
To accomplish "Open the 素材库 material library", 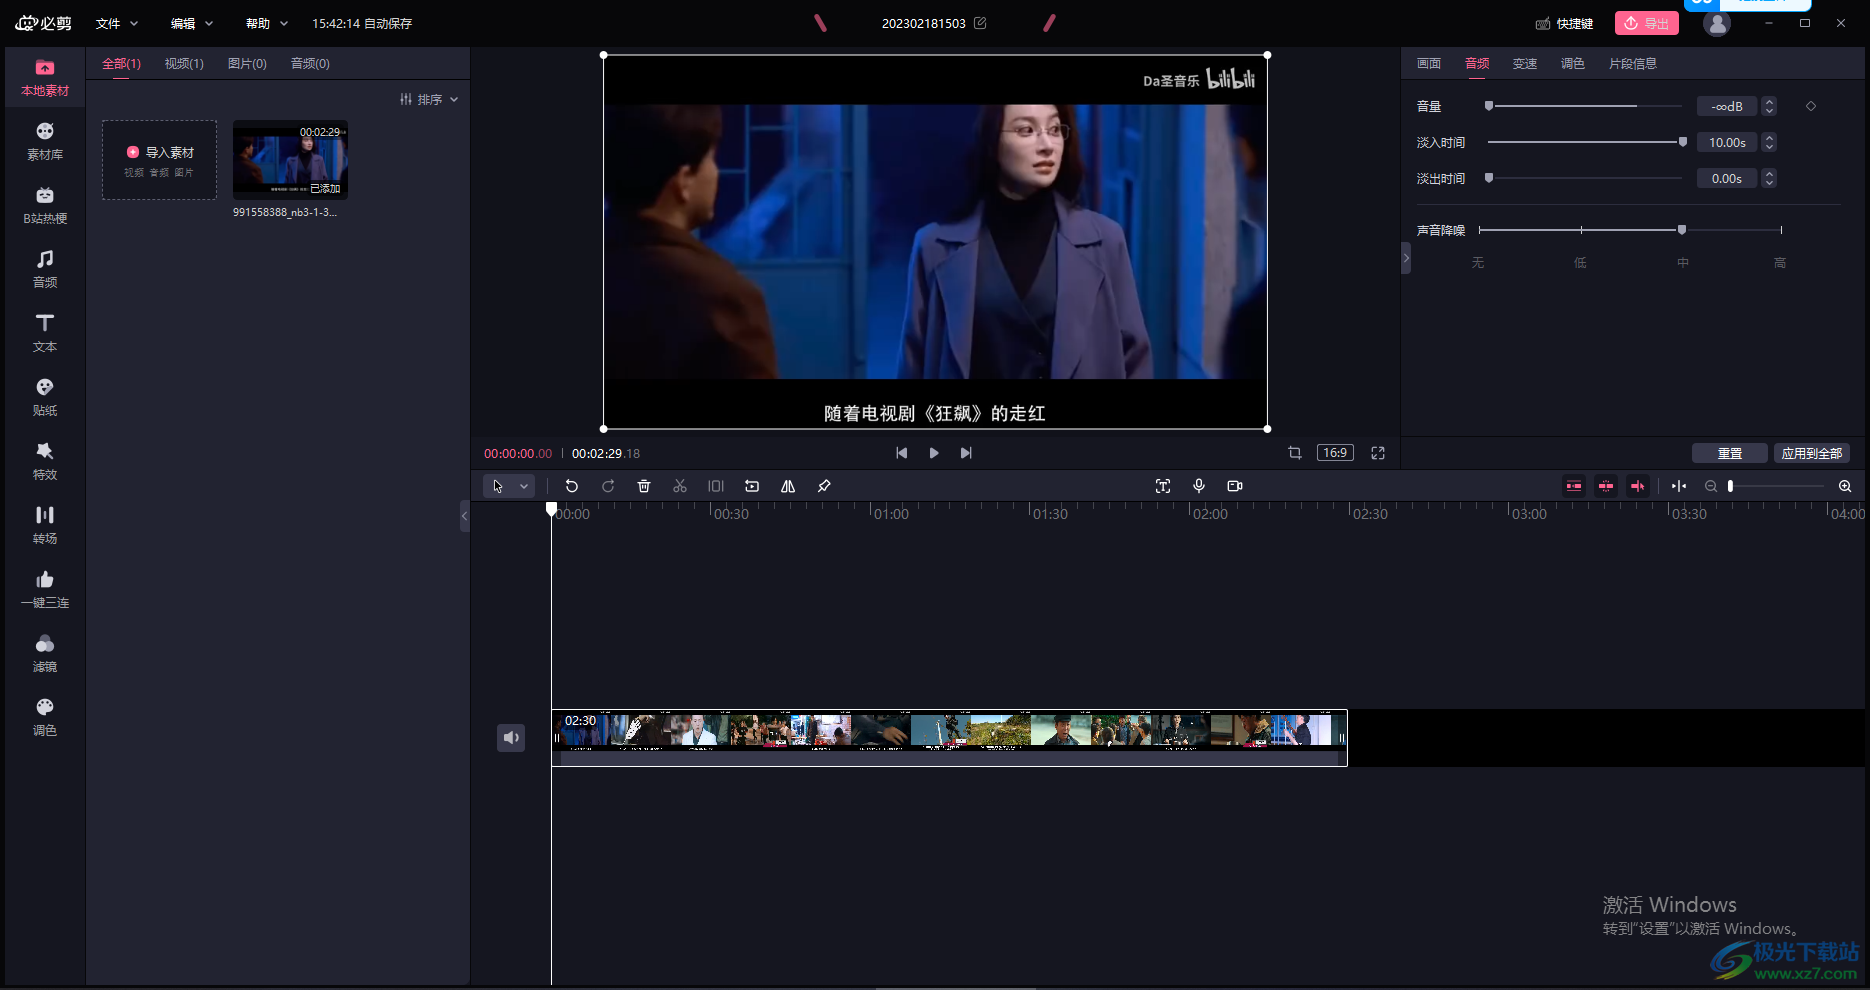I will click(x=45, y=142).
